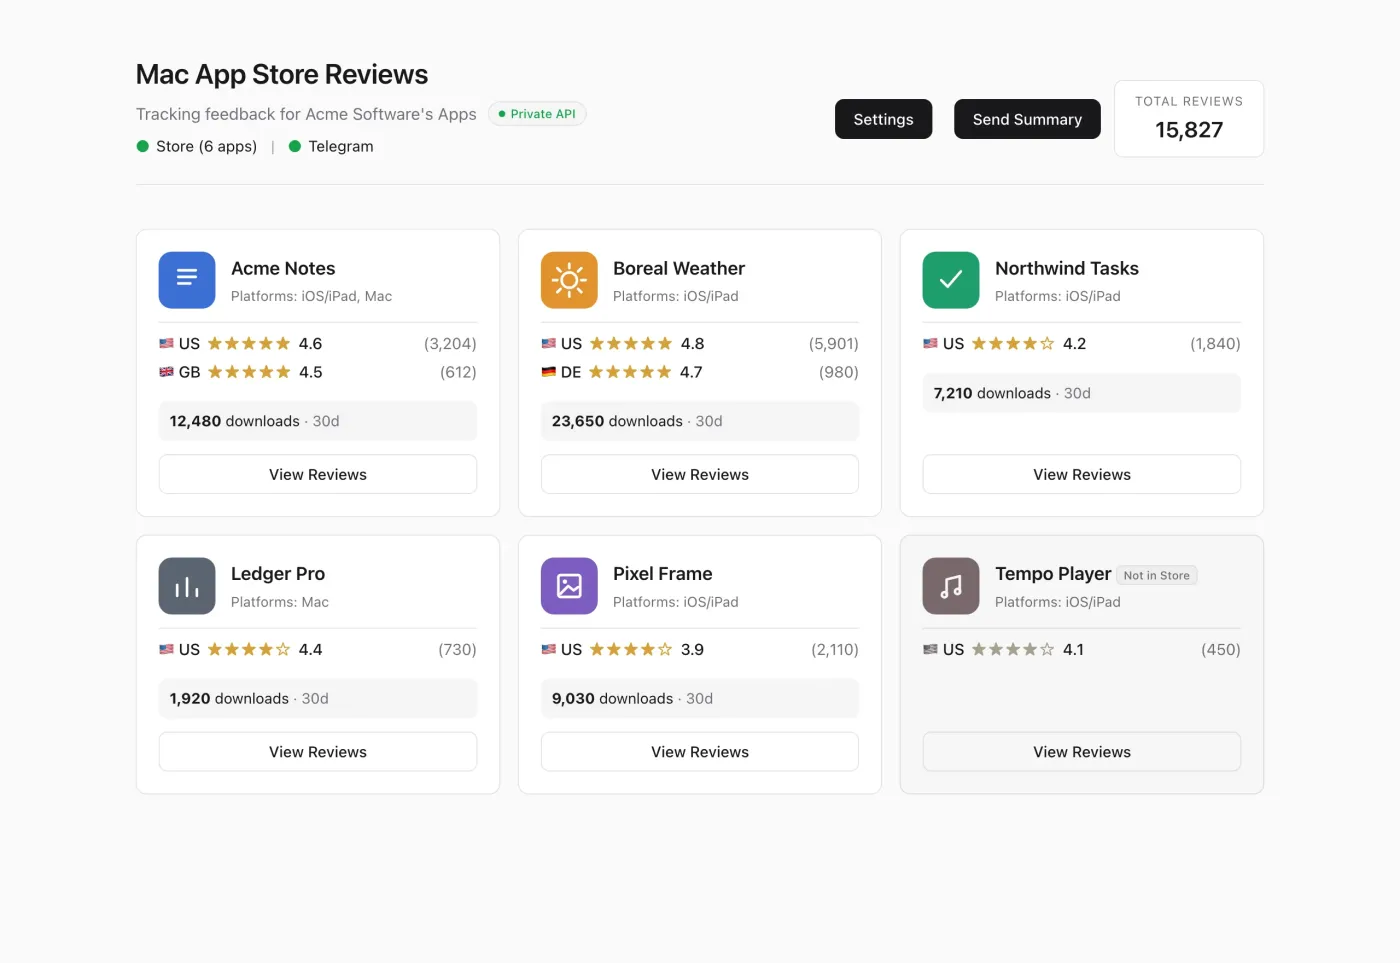
Task: Click the Total Reviews 15,827 card
Action: (1189, 119)
